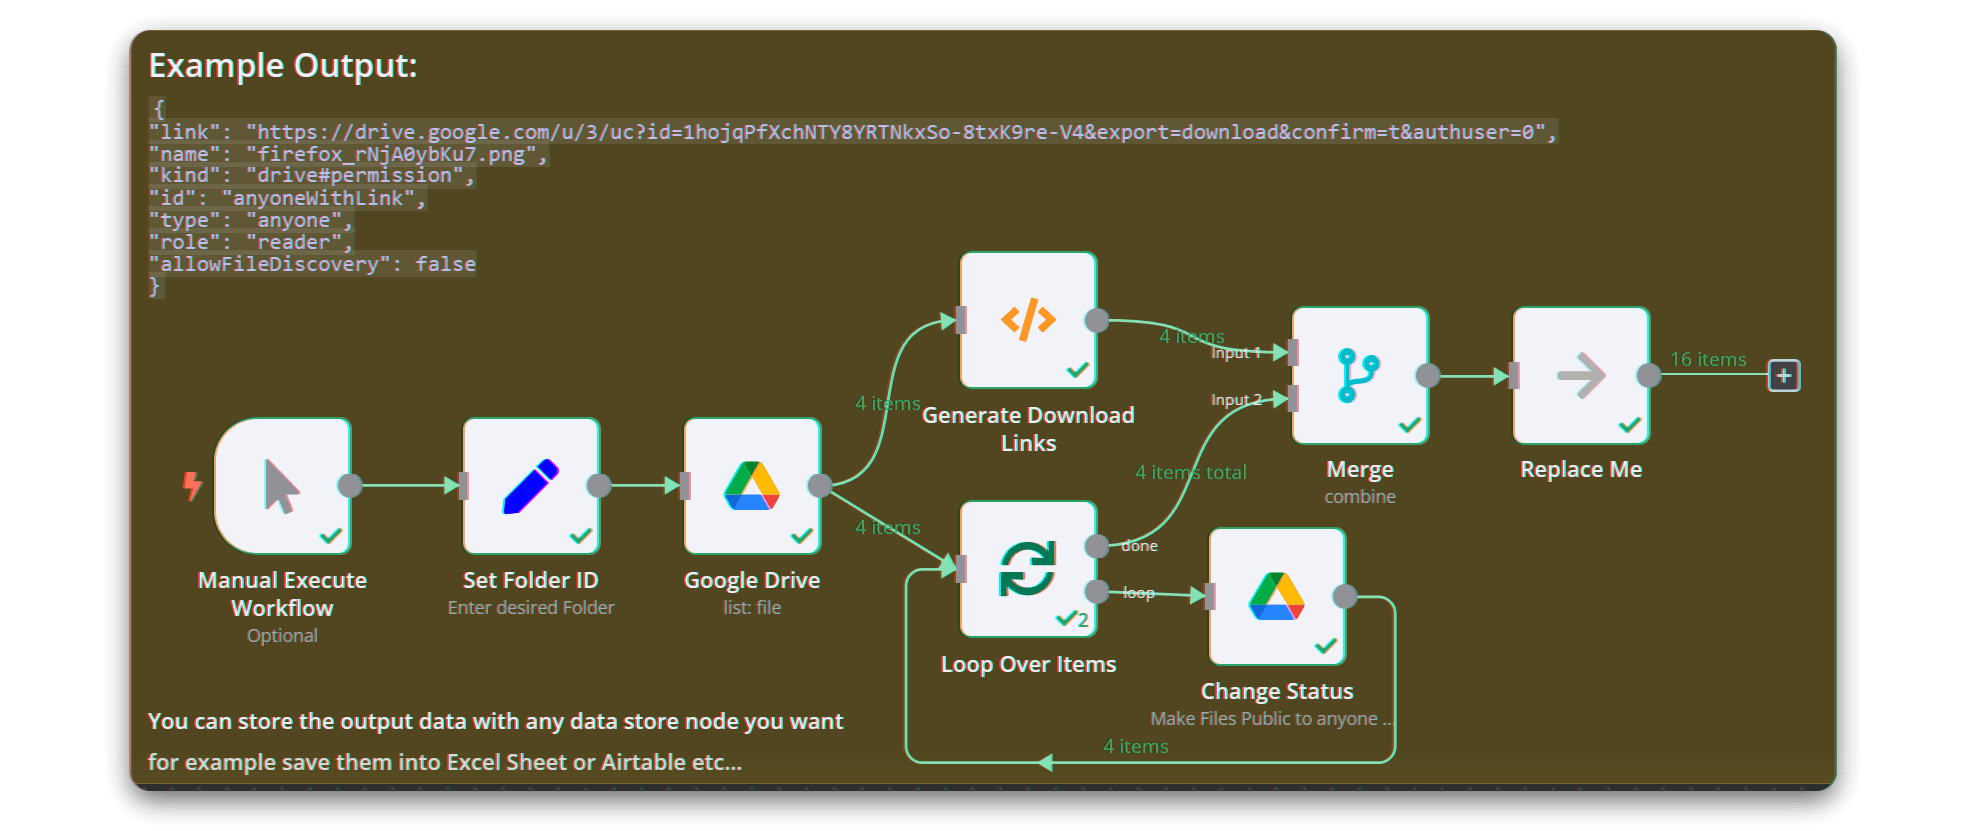Image resolution: width=1966 pixels, height=831 pixels.
Task: Select the Loop Over Items node
Action: 1028,569
